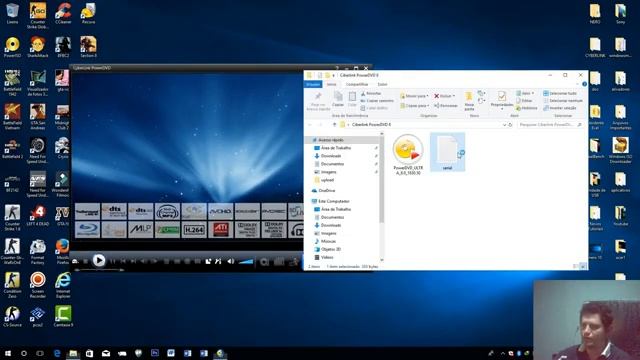Click the up-folder arrow in Explorer navigation
Viewport: 640px width, 360px height.
(x=334, y=124)
